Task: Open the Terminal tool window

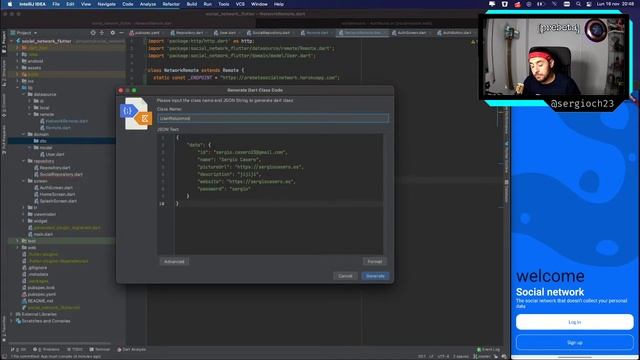Action: coord(100,349)
